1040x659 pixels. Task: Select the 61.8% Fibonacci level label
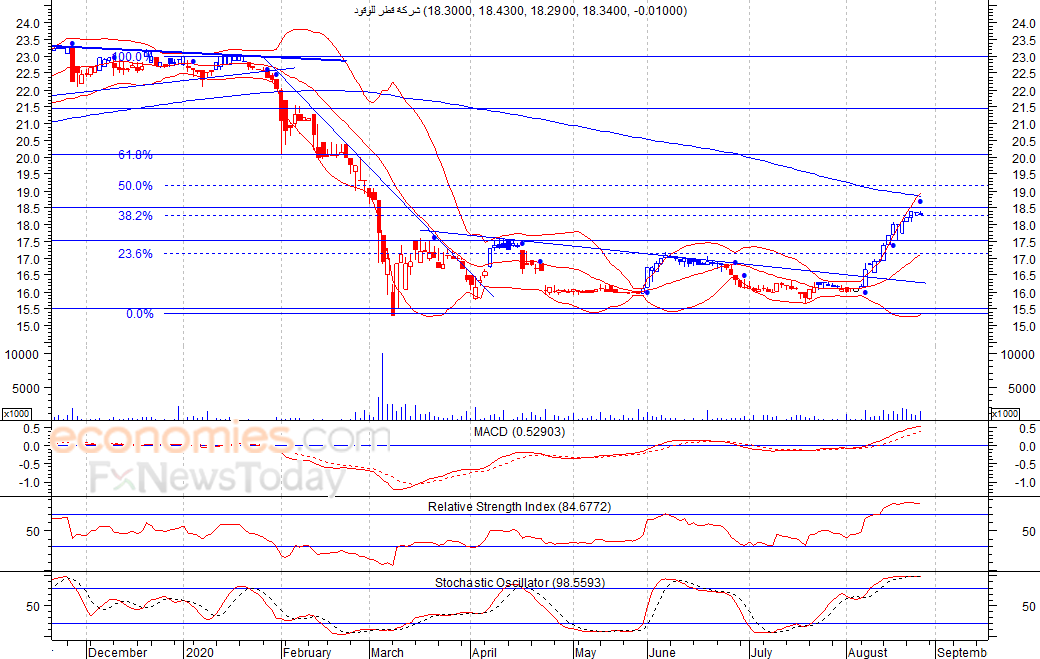pyautogui.click(x=135, y=154)
